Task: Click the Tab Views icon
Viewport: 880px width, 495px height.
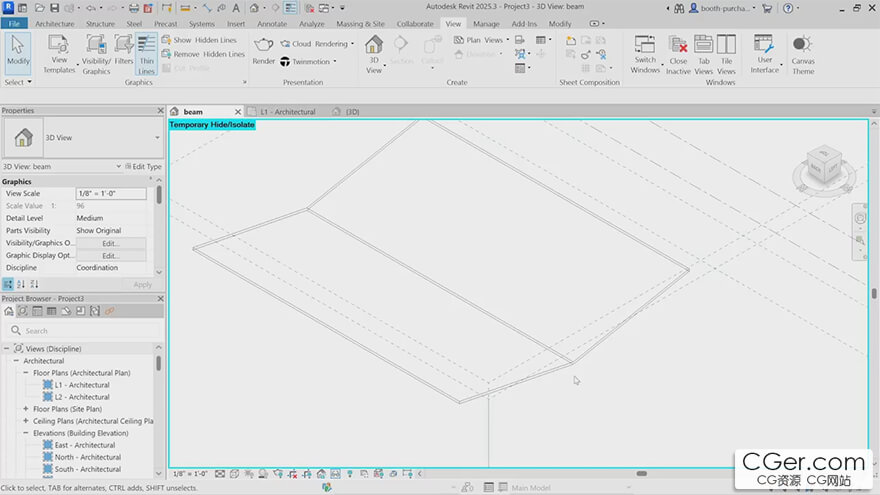Action: [x=703, y=54]
